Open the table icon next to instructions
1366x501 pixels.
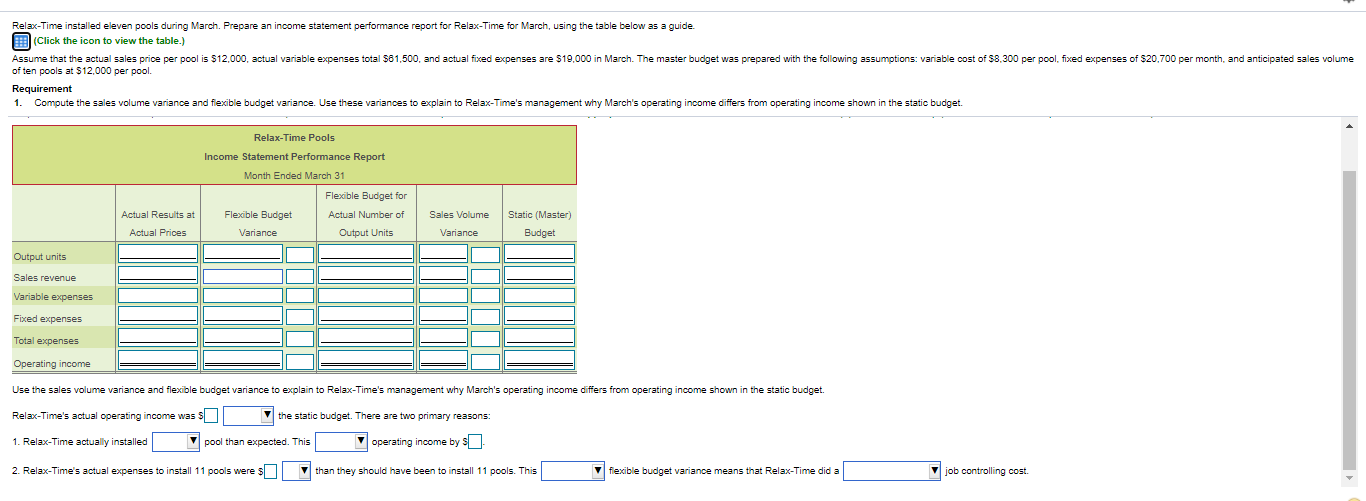tap(21, 41)
